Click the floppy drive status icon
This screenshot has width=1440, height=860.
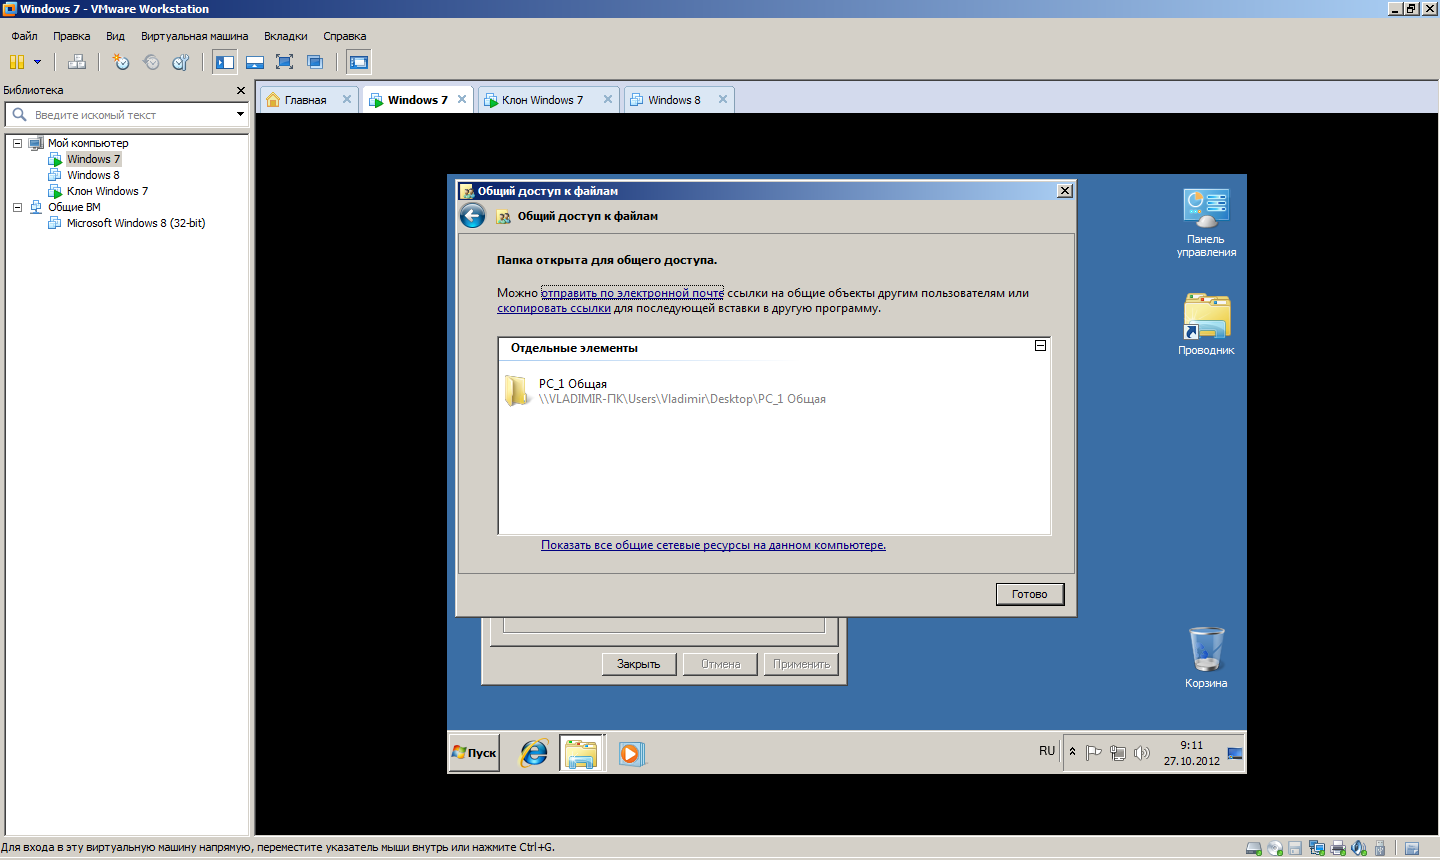coord(1295,849)
